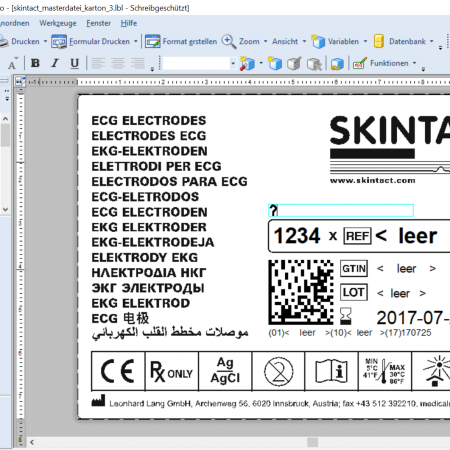Click the ruler corner origin icon
Image resolution: width=450 pixels, height=450 pixels.
click(20, 81)
